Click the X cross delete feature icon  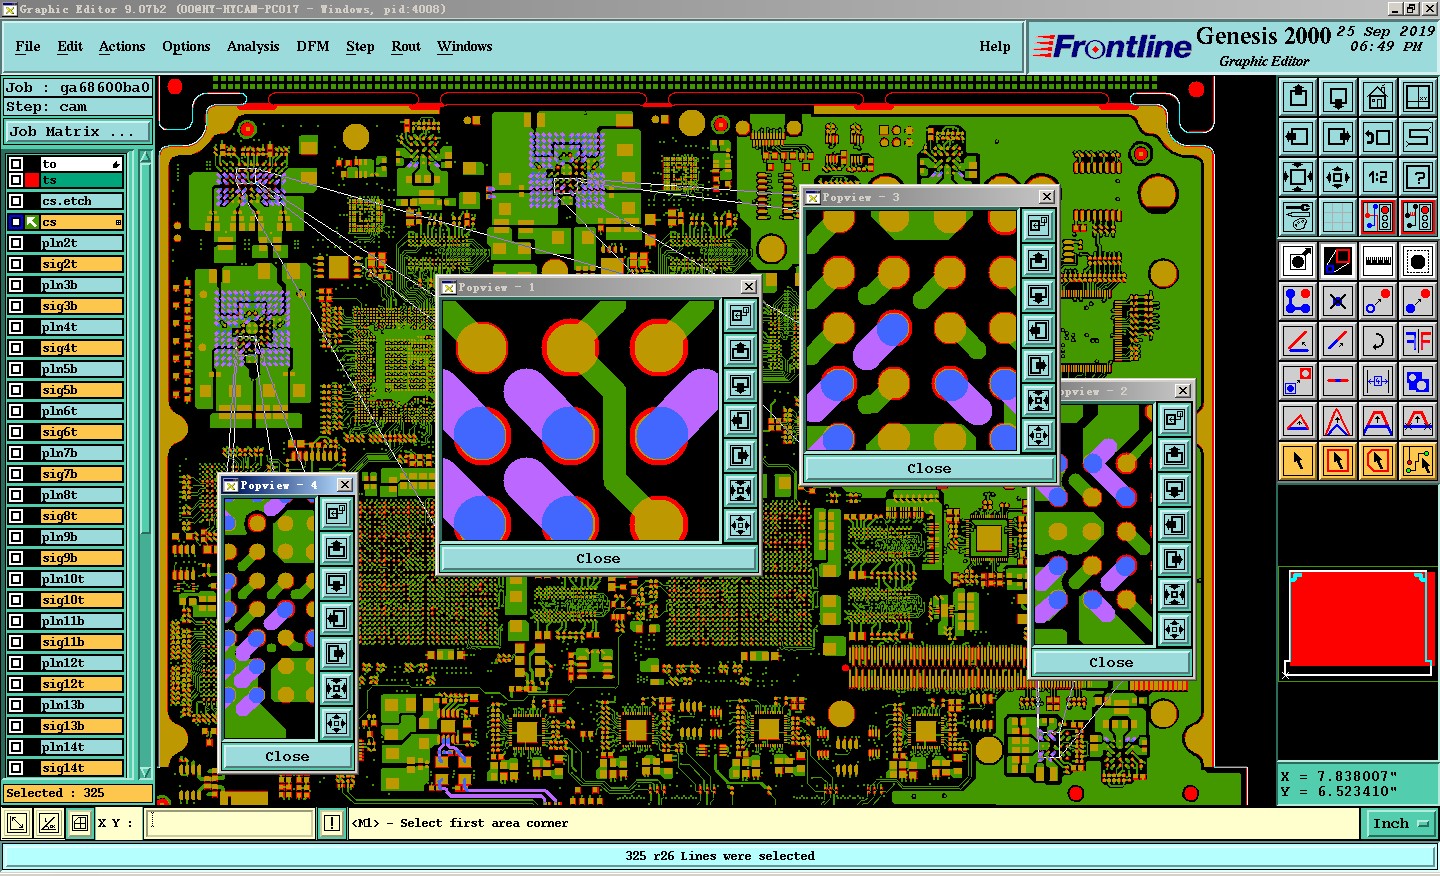1338,301
